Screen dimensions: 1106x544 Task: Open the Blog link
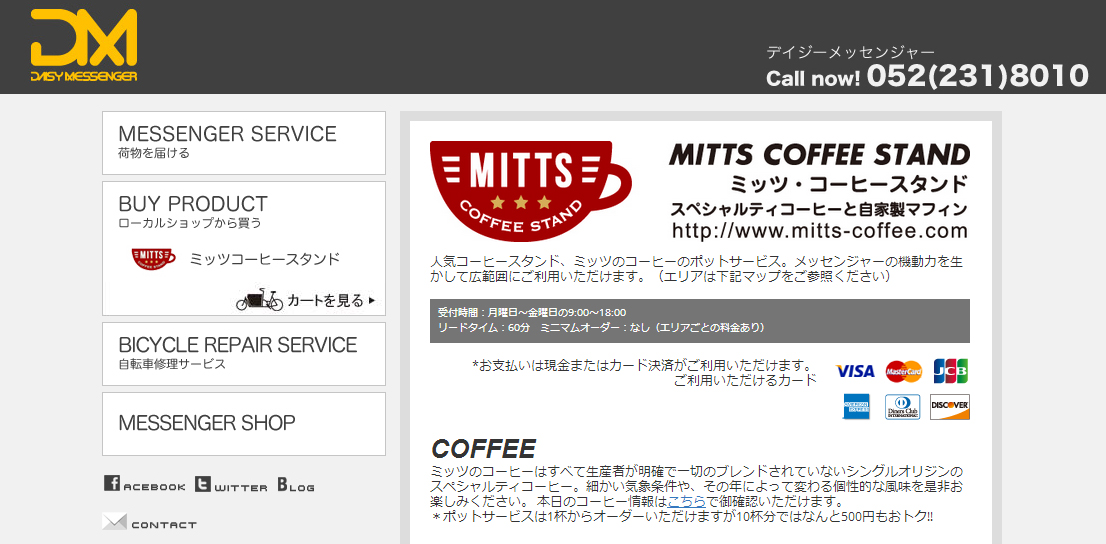coord(296,485)
